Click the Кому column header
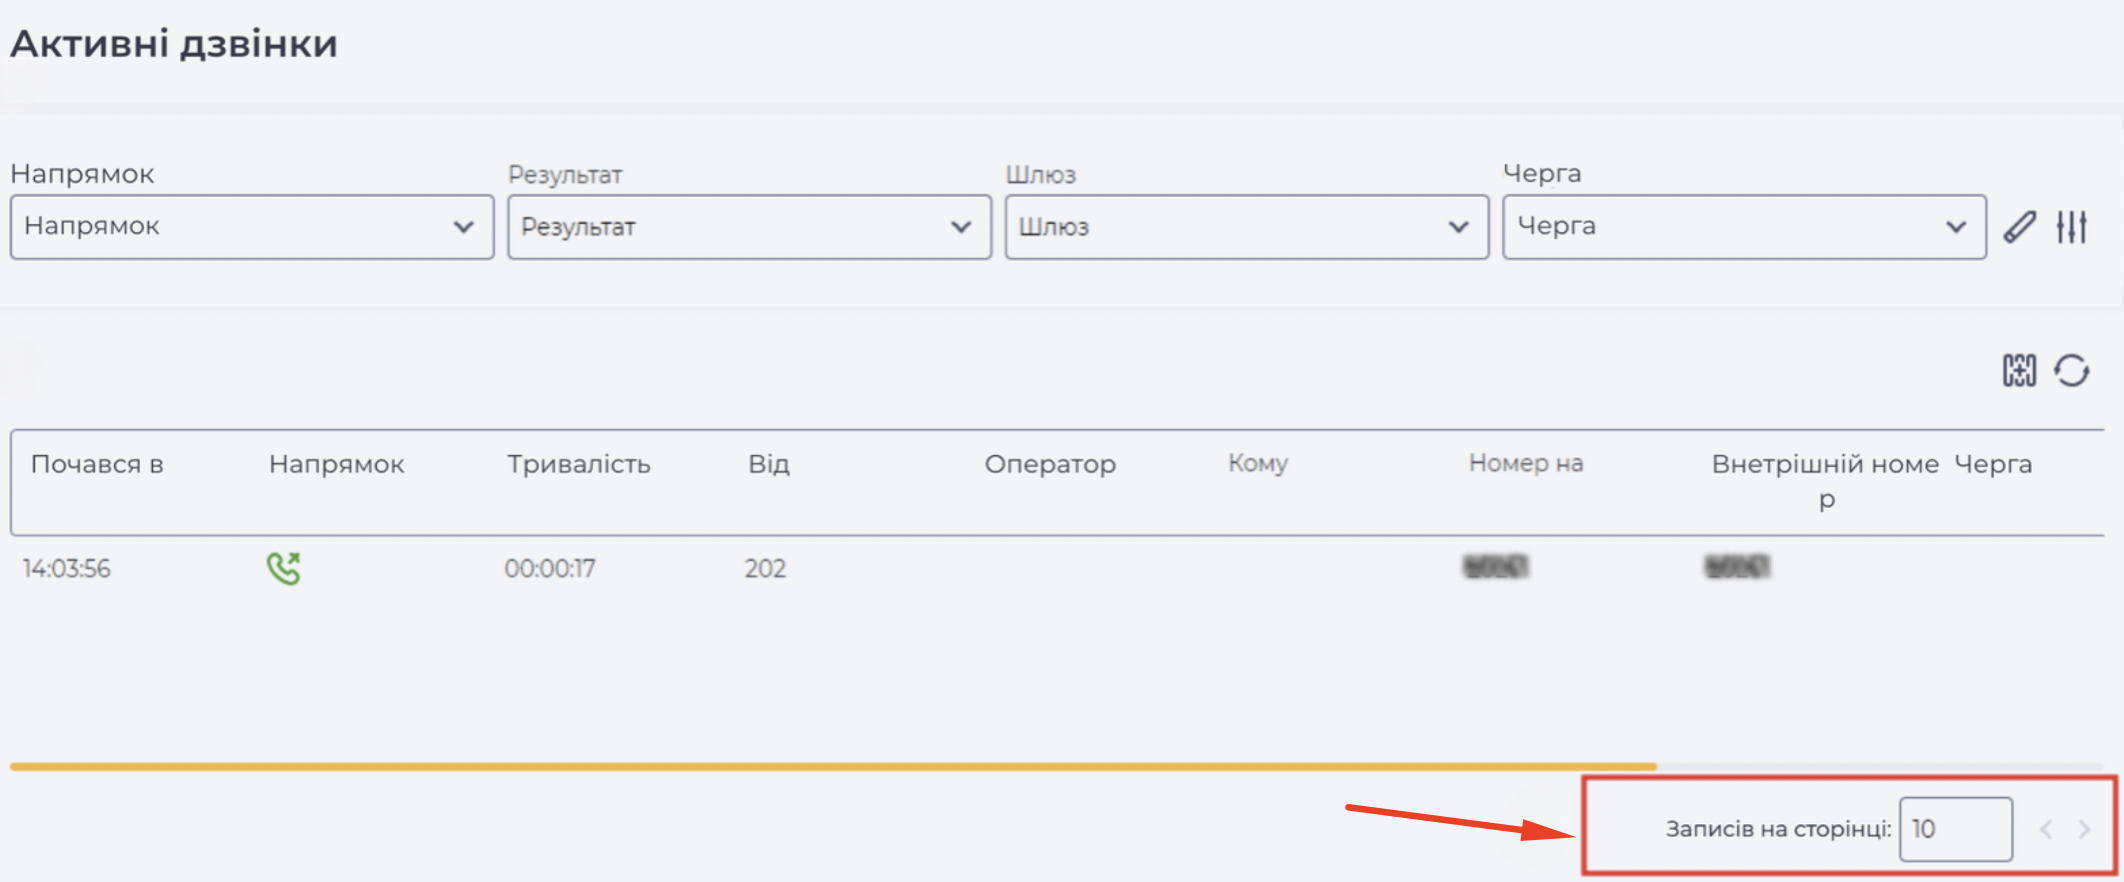Viewport: 2124px width, 882px height. (x=1258, y=464)
